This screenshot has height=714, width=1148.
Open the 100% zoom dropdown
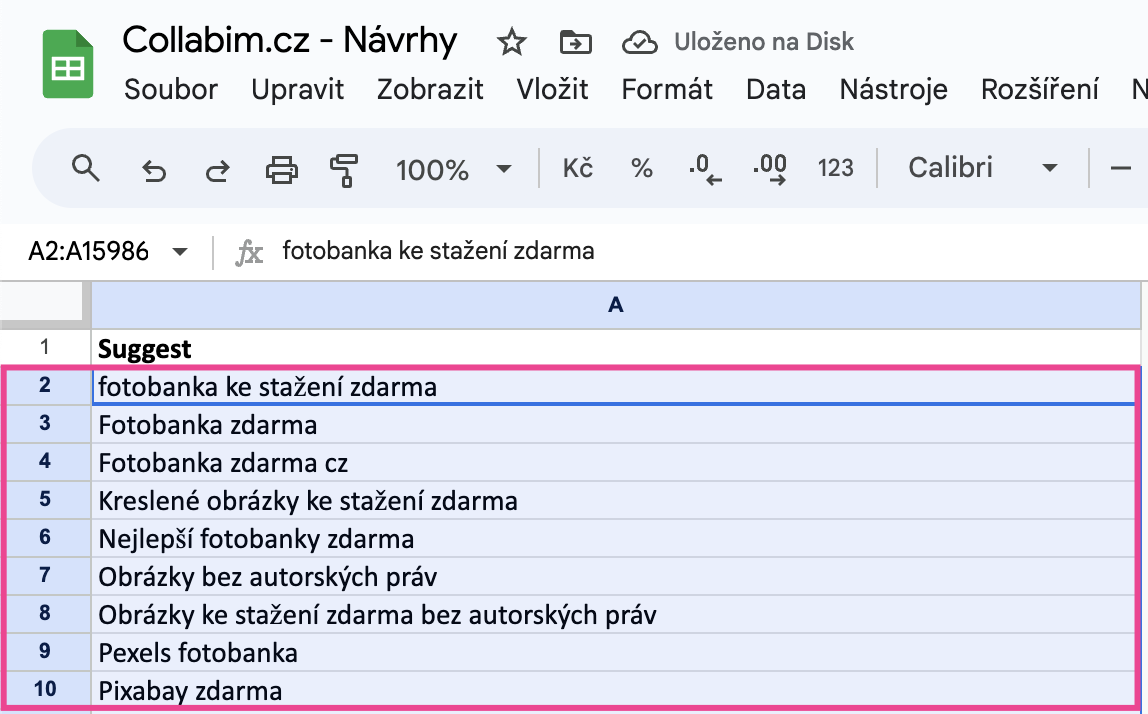(x=453, y=170)
